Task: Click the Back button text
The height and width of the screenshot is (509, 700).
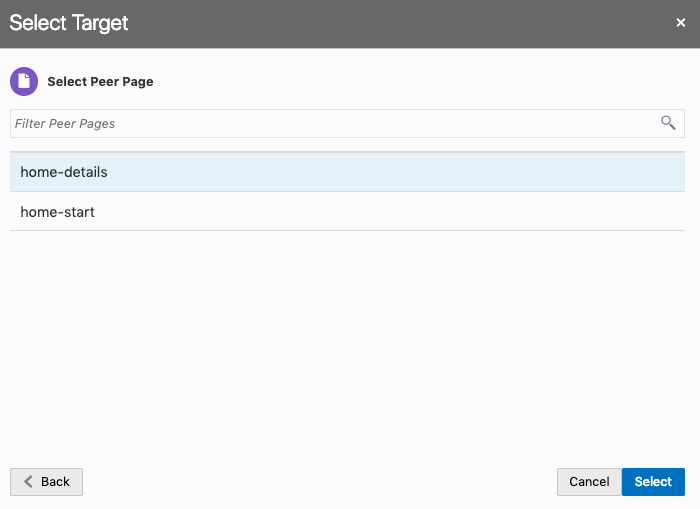Action: 56,482
